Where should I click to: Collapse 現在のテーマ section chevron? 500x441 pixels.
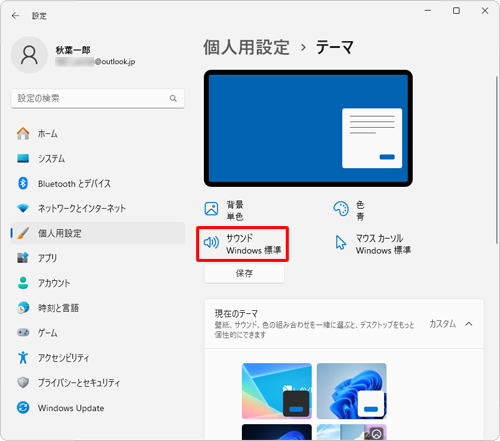coord(469,324)
